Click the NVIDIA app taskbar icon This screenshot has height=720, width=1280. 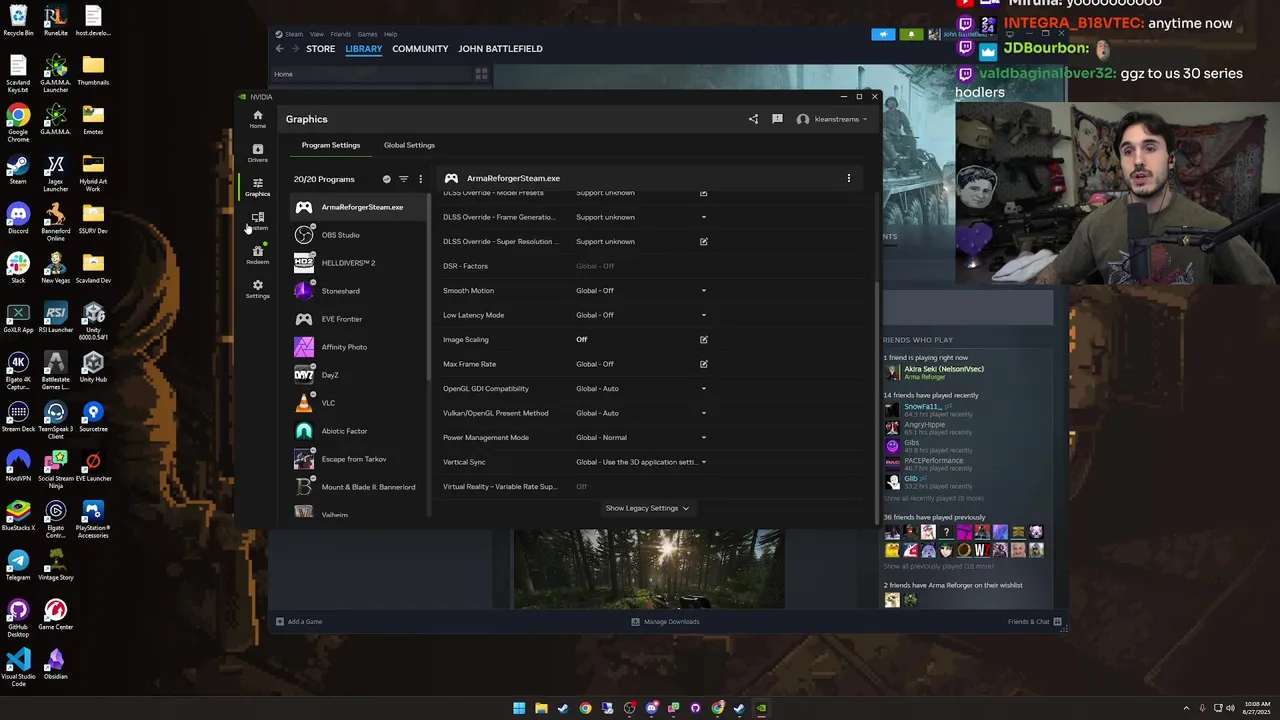click(x=761, y=708)
